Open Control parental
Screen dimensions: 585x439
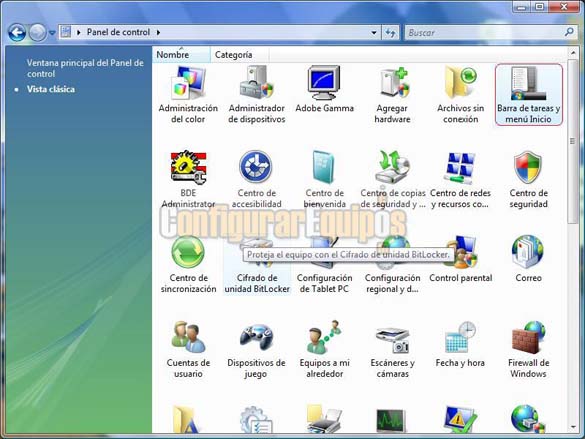pyautogui.click(x=460, y=259)
